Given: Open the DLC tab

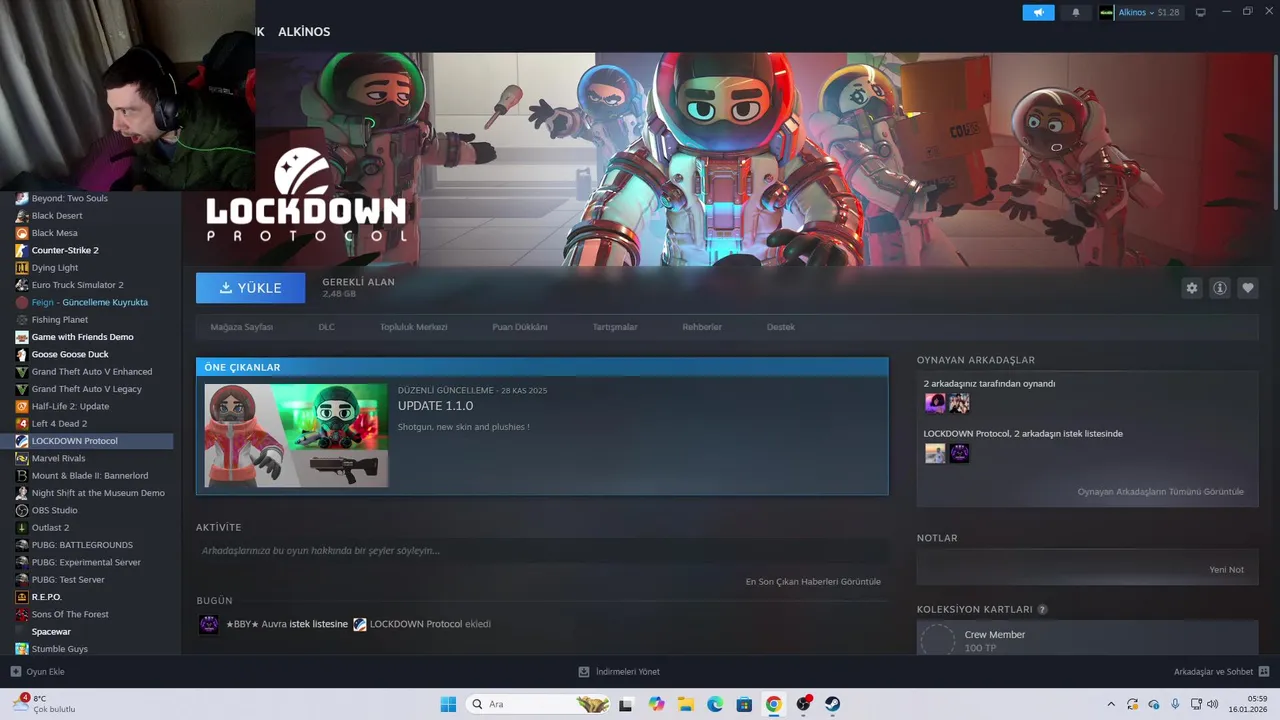Looking at the screenshot, I should pos(326,327).
